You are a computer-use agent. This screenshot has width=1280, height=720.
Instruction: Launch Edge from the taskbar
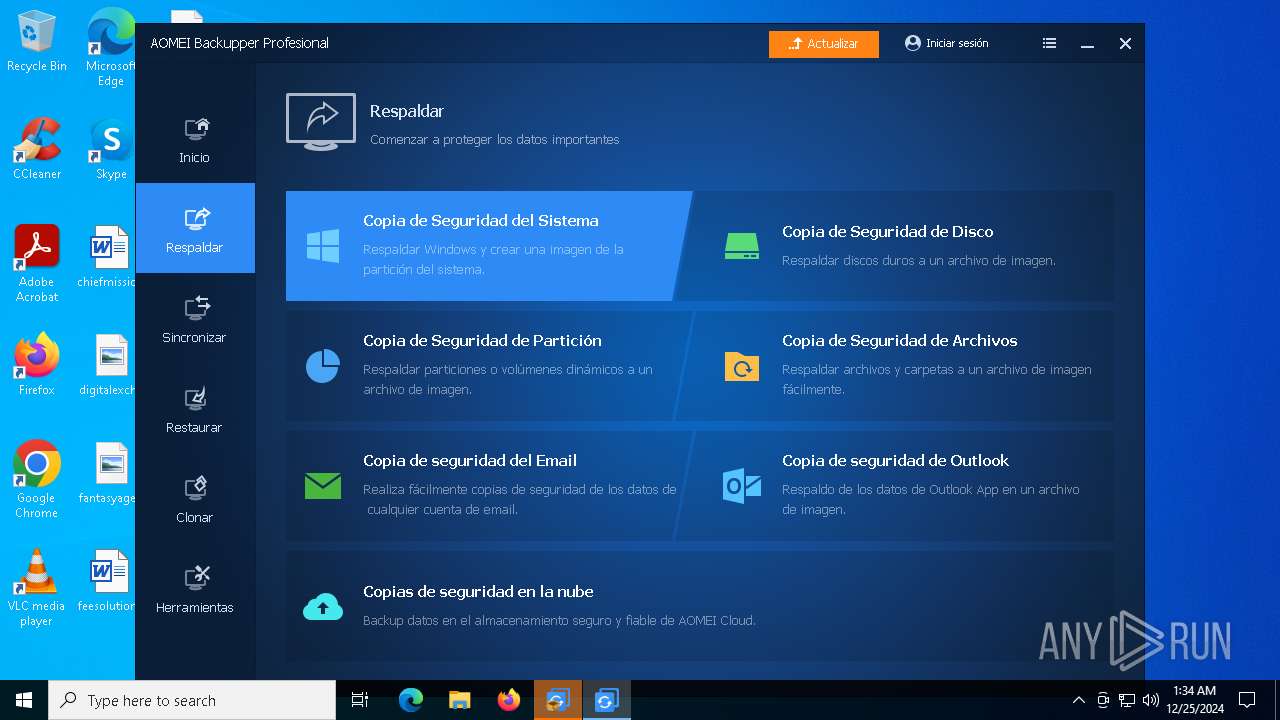click(411, 700)
